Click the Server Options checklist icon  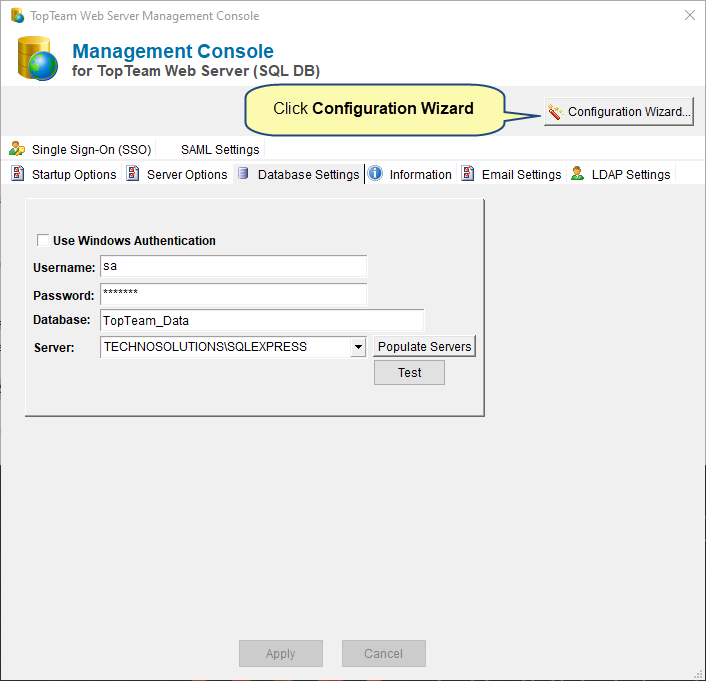(133, 173)
